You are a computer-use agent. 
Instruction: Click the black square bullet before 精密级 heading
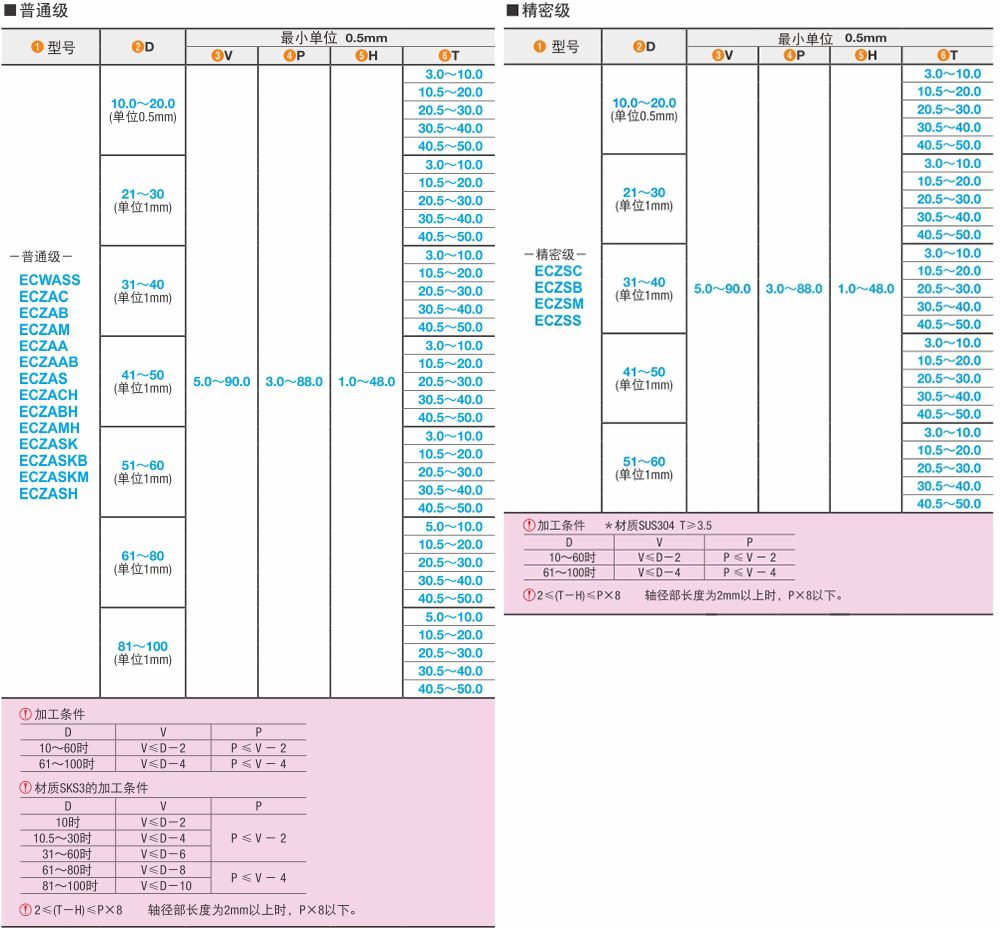512,11
